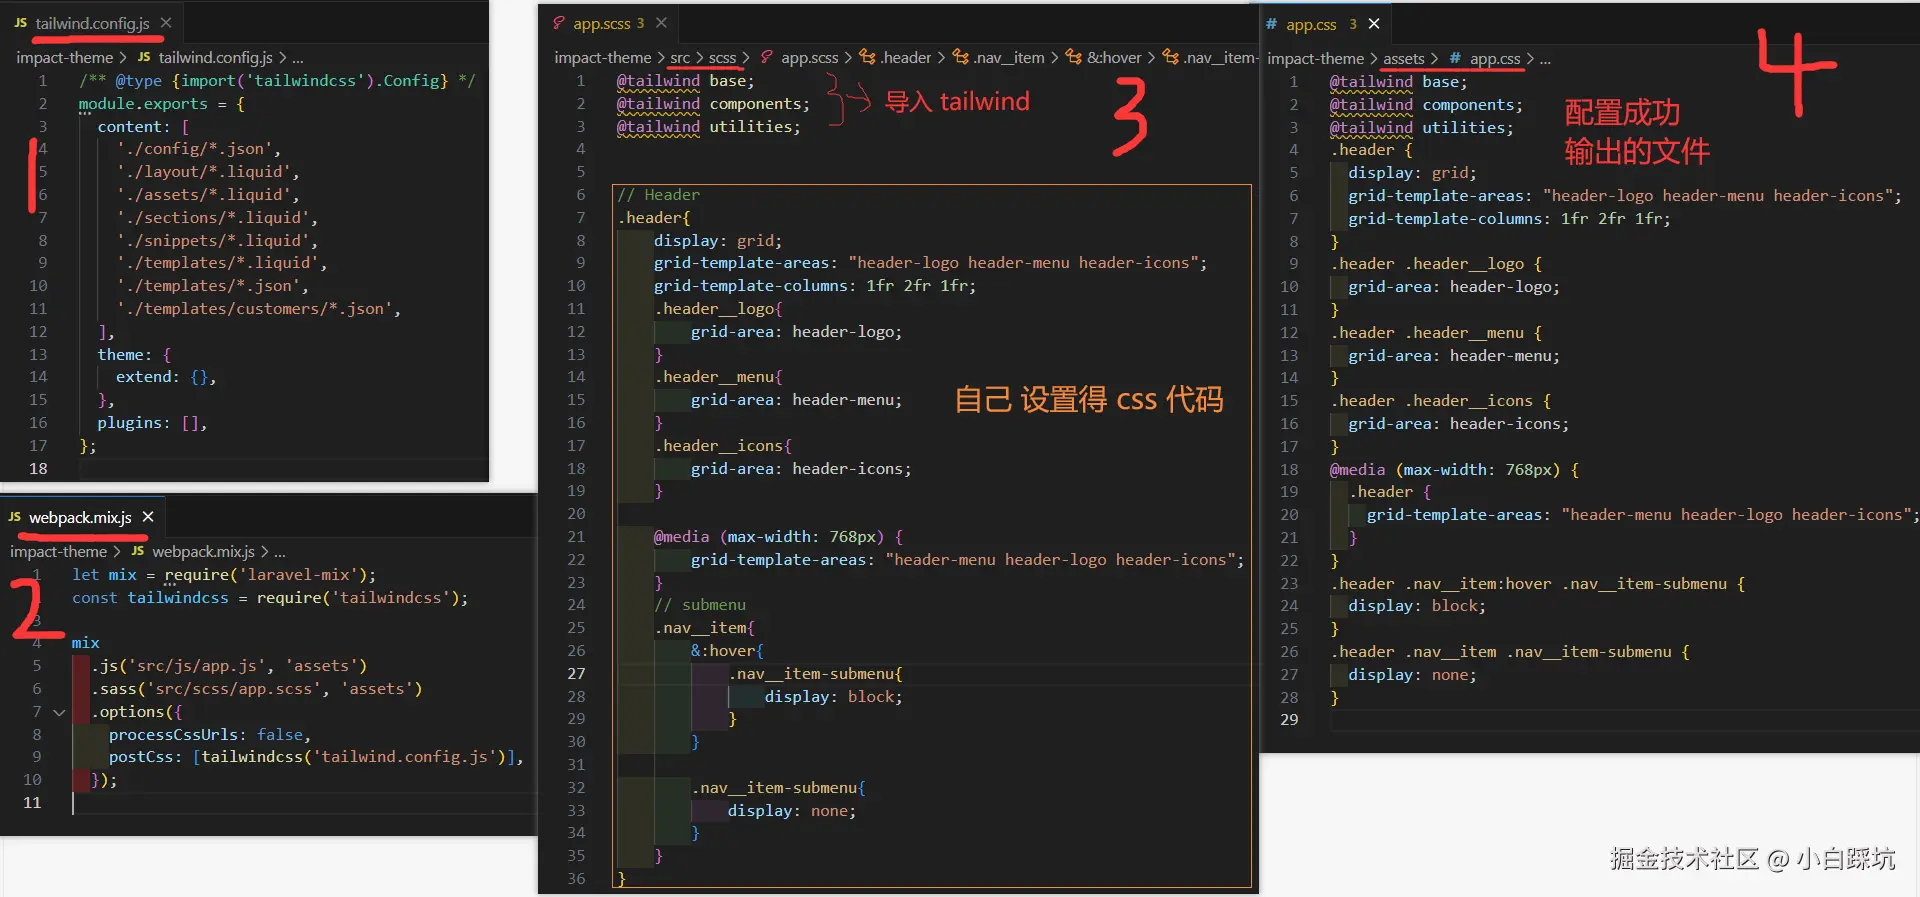Open the app.css breadcrumb file name
1920x897 pixels.
[x=1494, y=59]
